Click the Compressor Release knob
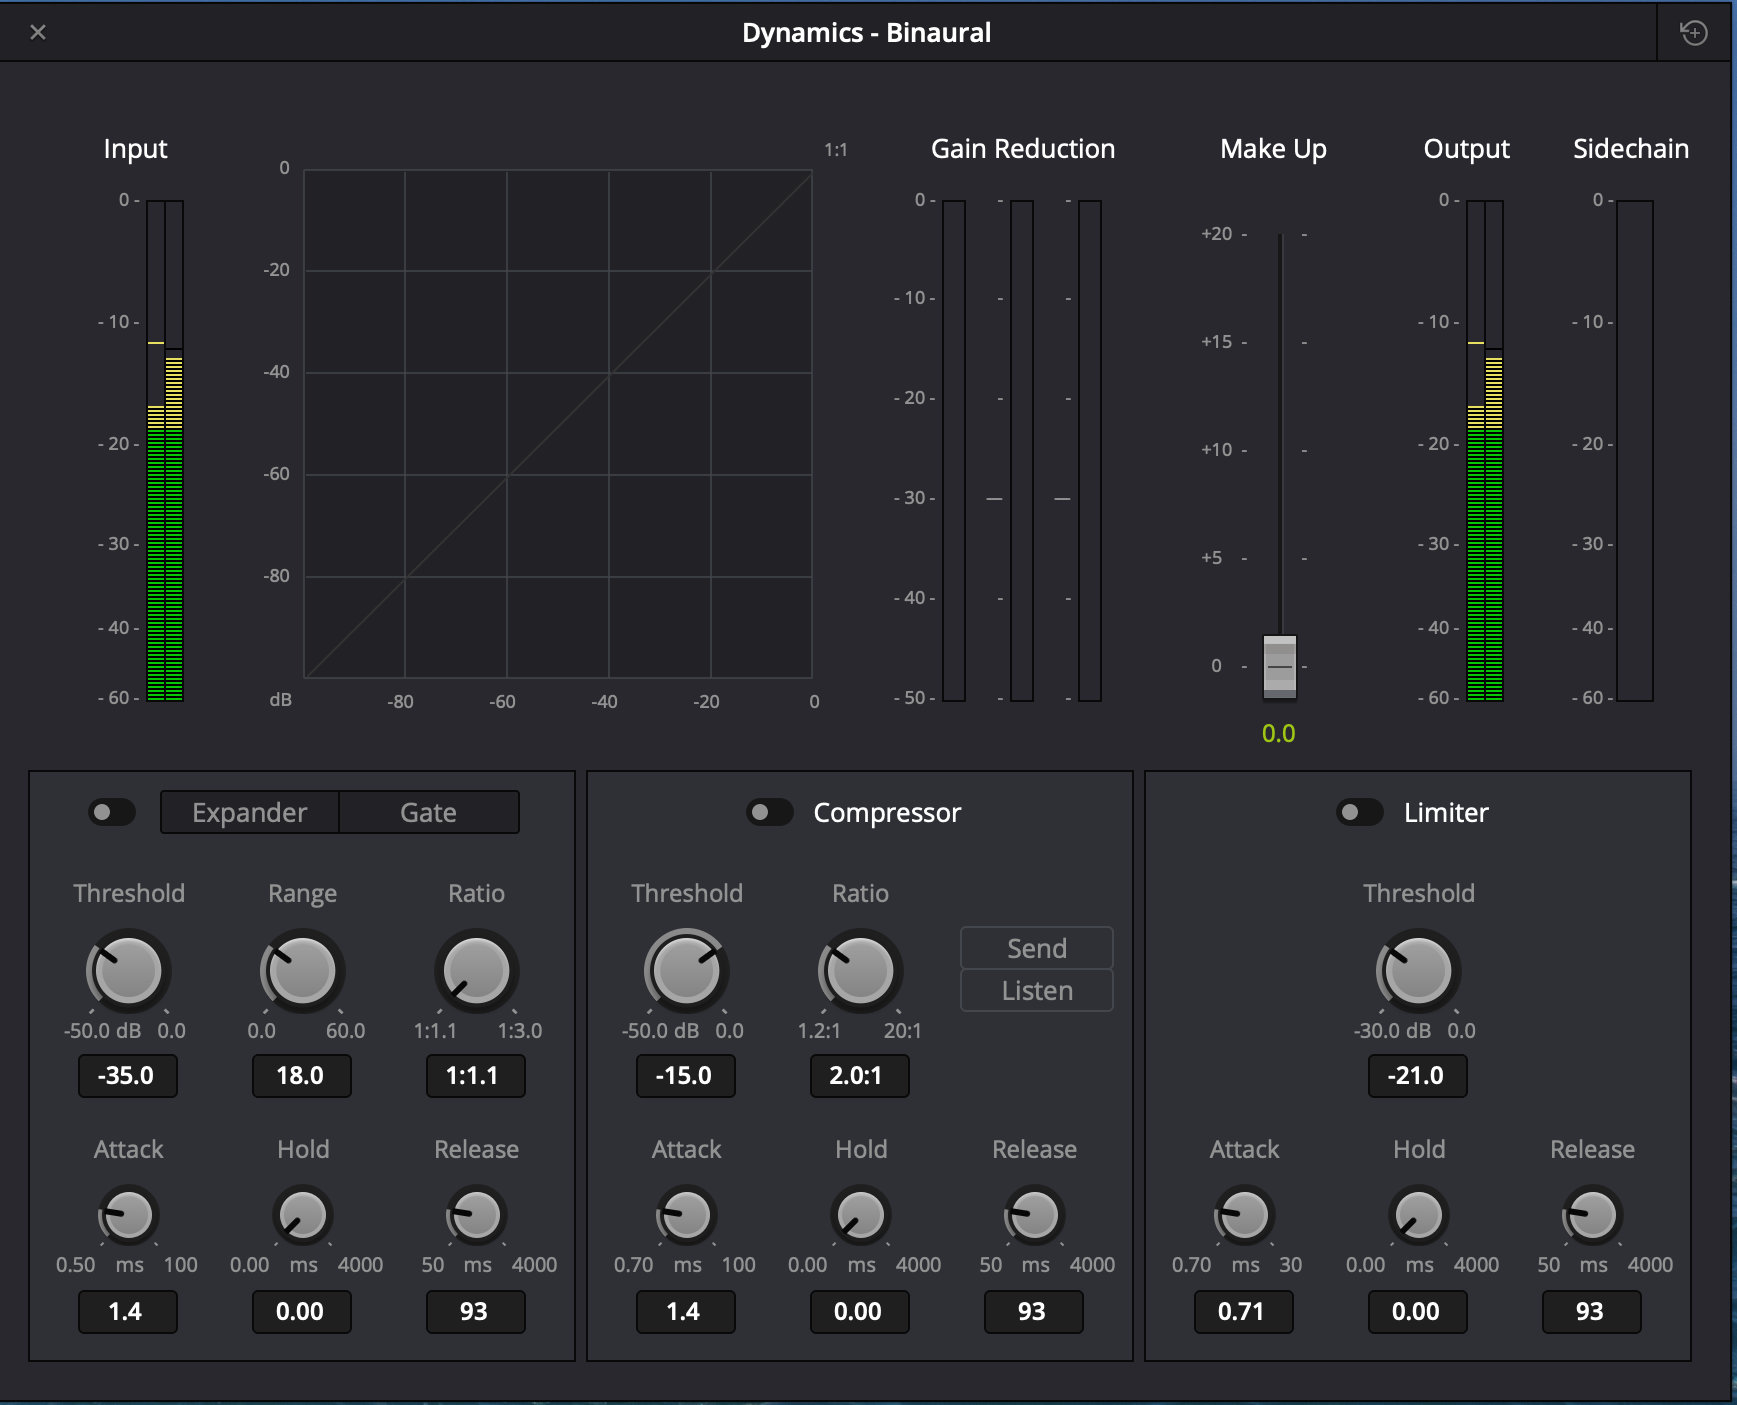The image size is (1737, 1405). click(1035, 1216)
